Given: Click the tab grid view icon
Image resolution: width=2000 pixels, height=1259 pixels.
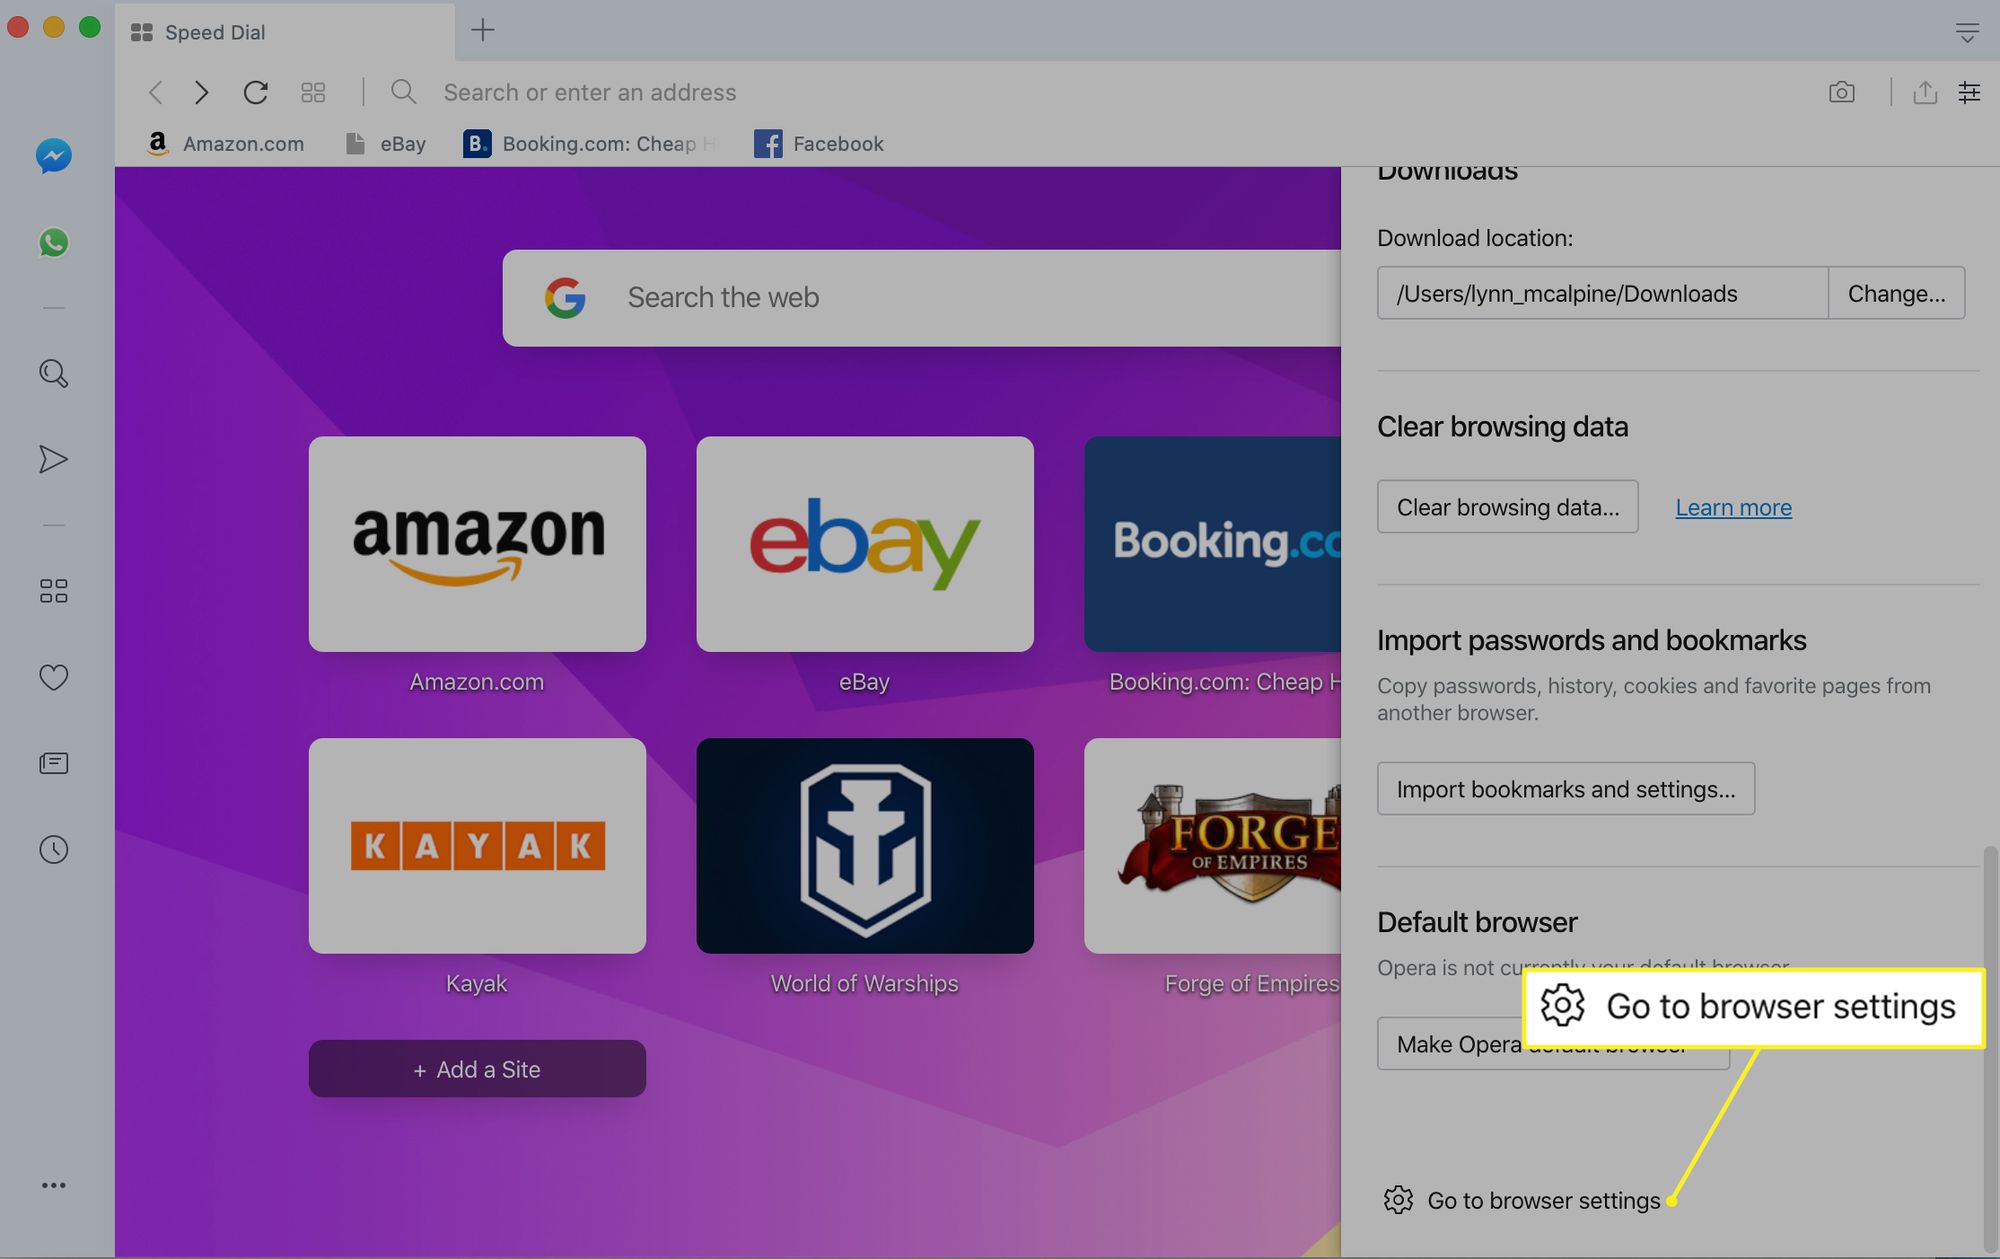Looking at the screenshot, I should tap(313, 91).
